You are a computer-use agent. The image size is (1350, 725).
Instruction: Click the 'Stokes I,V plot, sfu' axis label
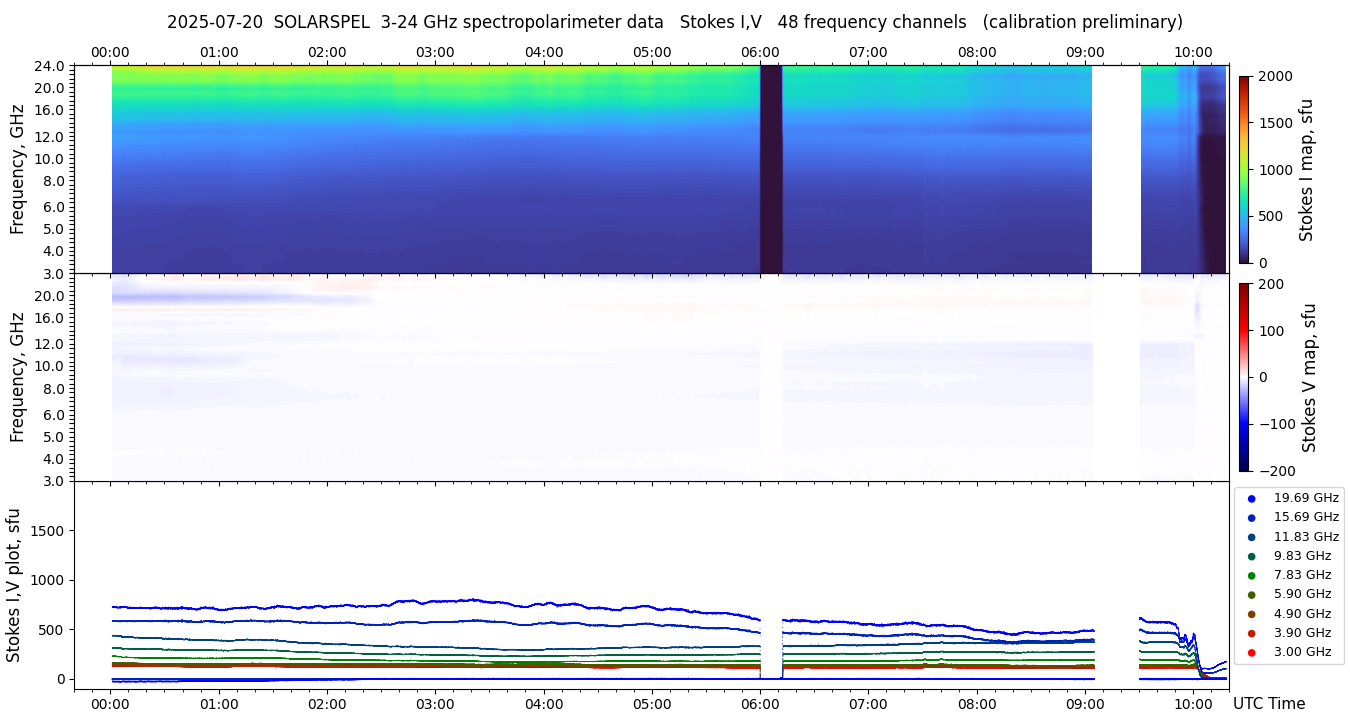pyautogui.click(x=14, y=584)
